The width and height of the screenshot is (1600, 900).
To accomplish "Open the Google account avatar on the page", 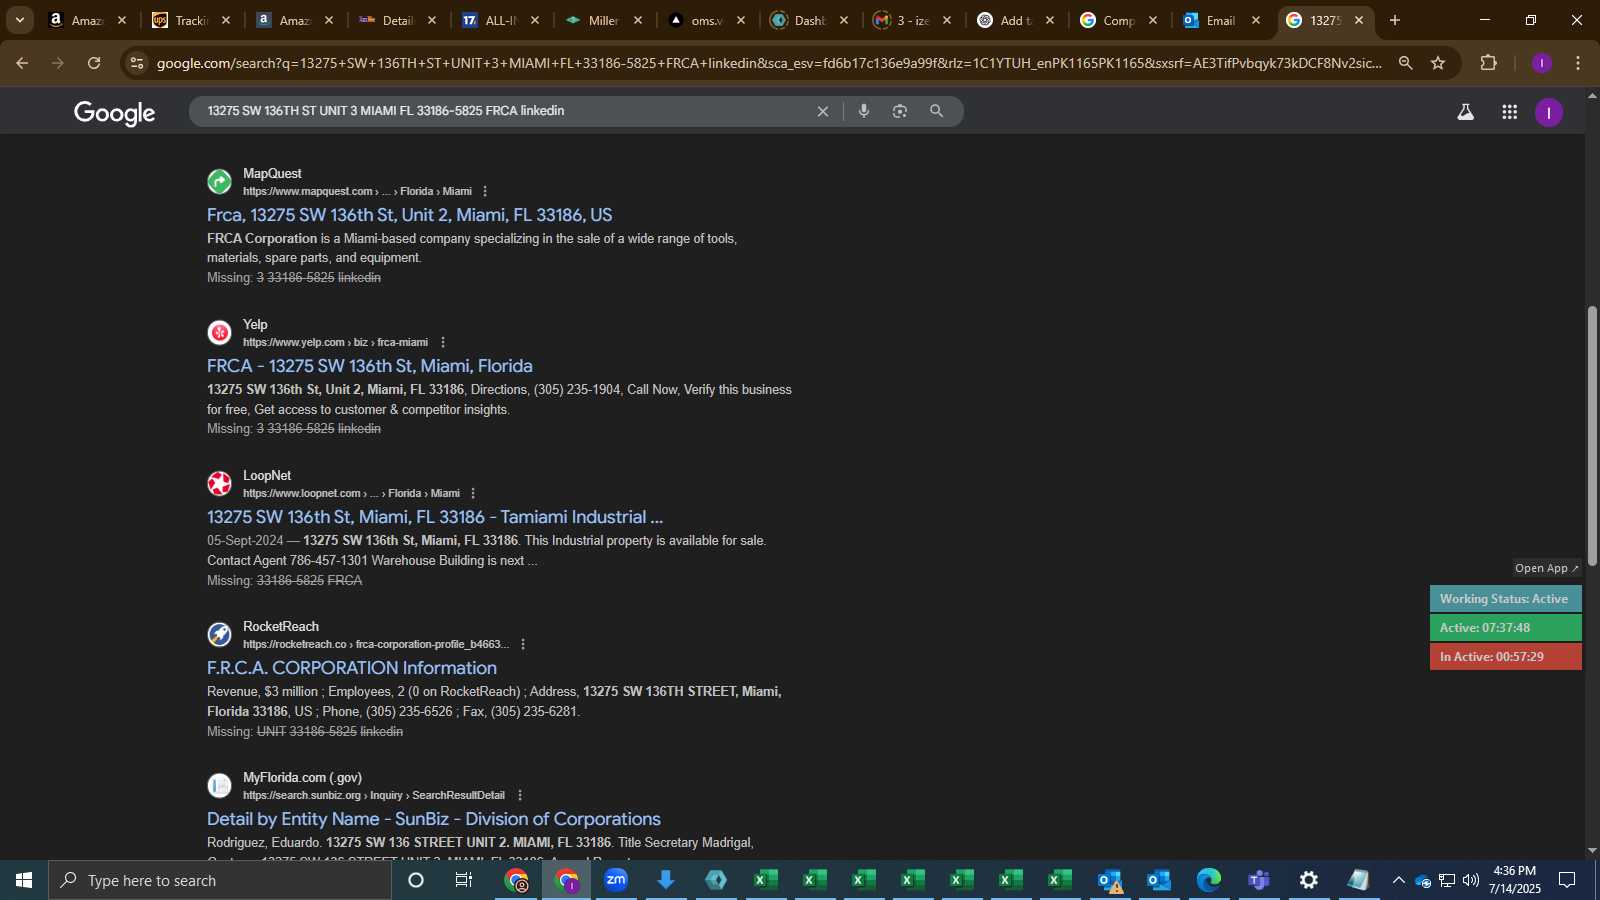I will (x=1548, y=112).
